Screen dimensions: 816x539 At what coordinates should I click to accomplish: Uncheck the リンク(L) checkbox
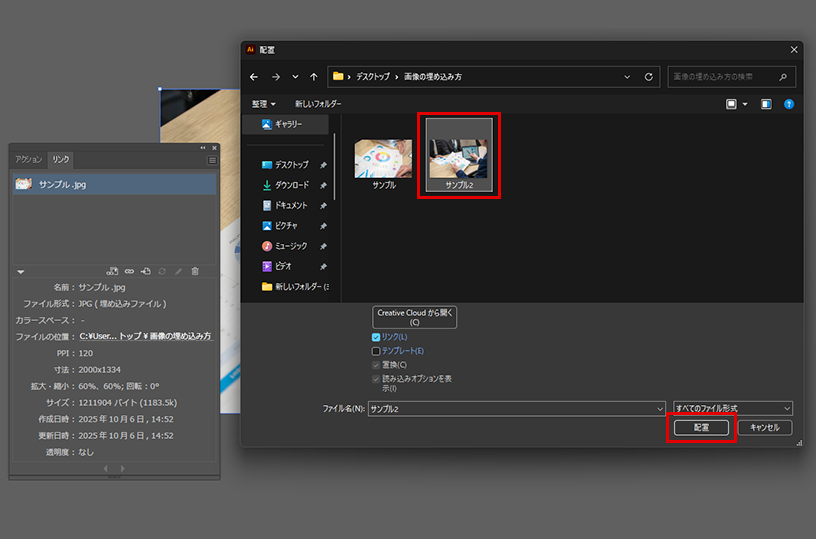click(376, 338)
